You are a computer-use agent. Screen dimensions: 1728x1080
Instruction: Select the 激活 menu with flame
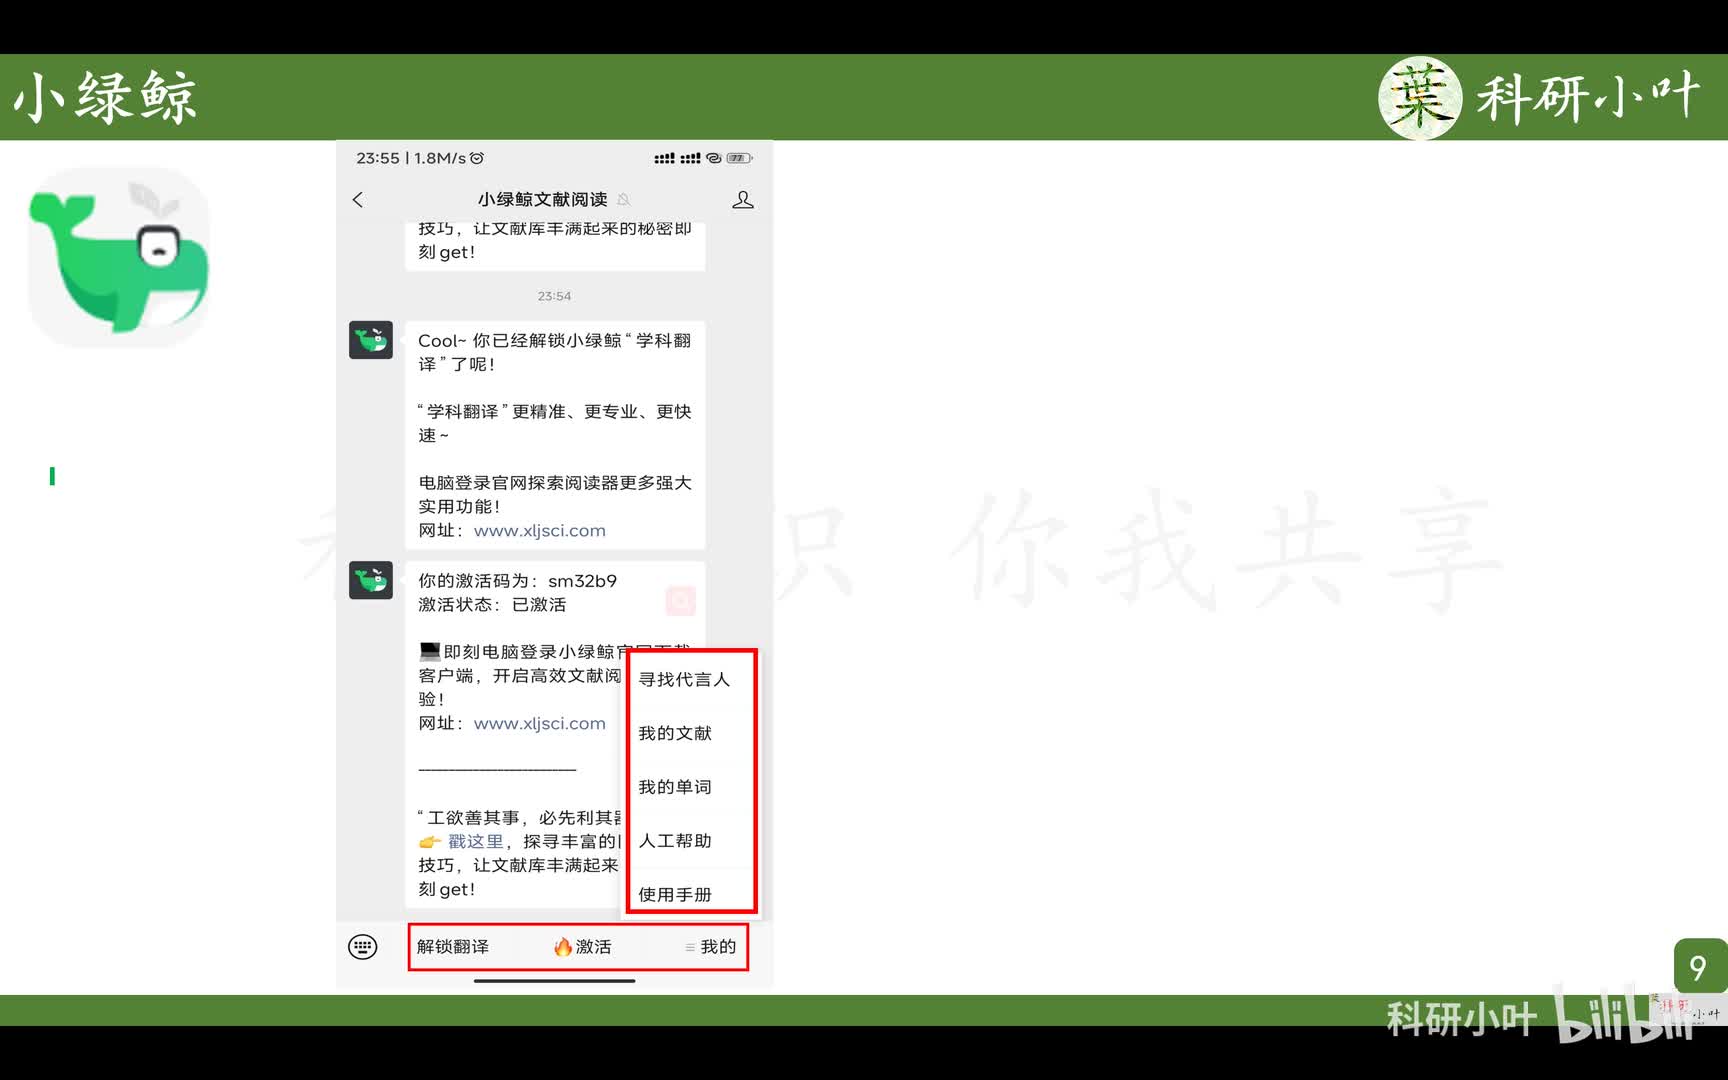(x=582, y=946)
